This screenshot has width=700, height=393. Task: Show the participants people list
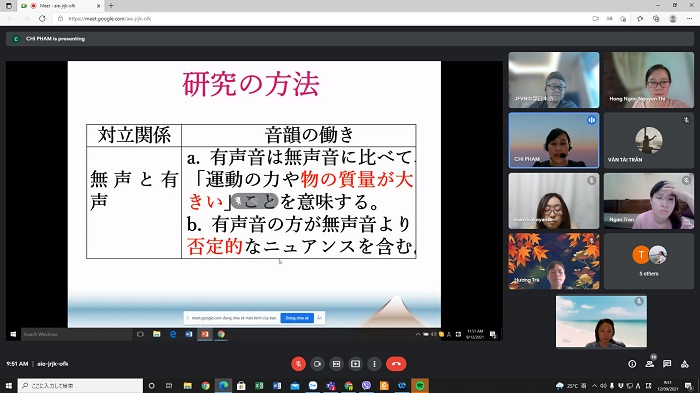650,364
